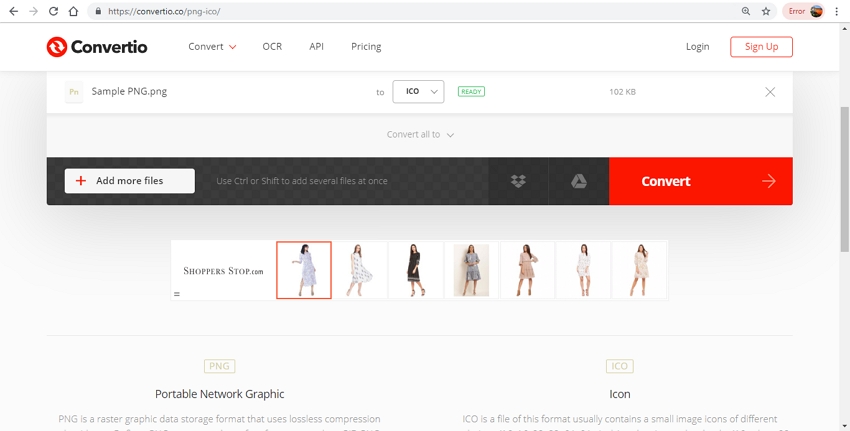Click the Dropbox upload icon
Screen dimensions: 850x431
pos(518,181)
